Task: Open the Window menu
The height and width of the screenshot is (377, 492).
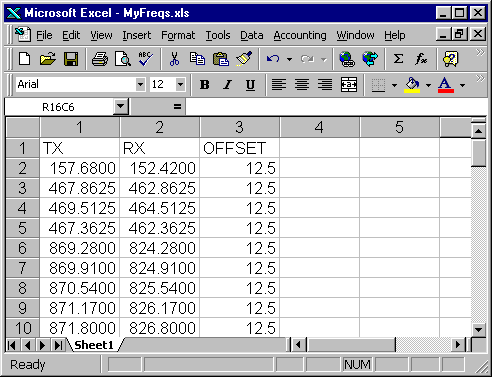Action: coord(355,35)
